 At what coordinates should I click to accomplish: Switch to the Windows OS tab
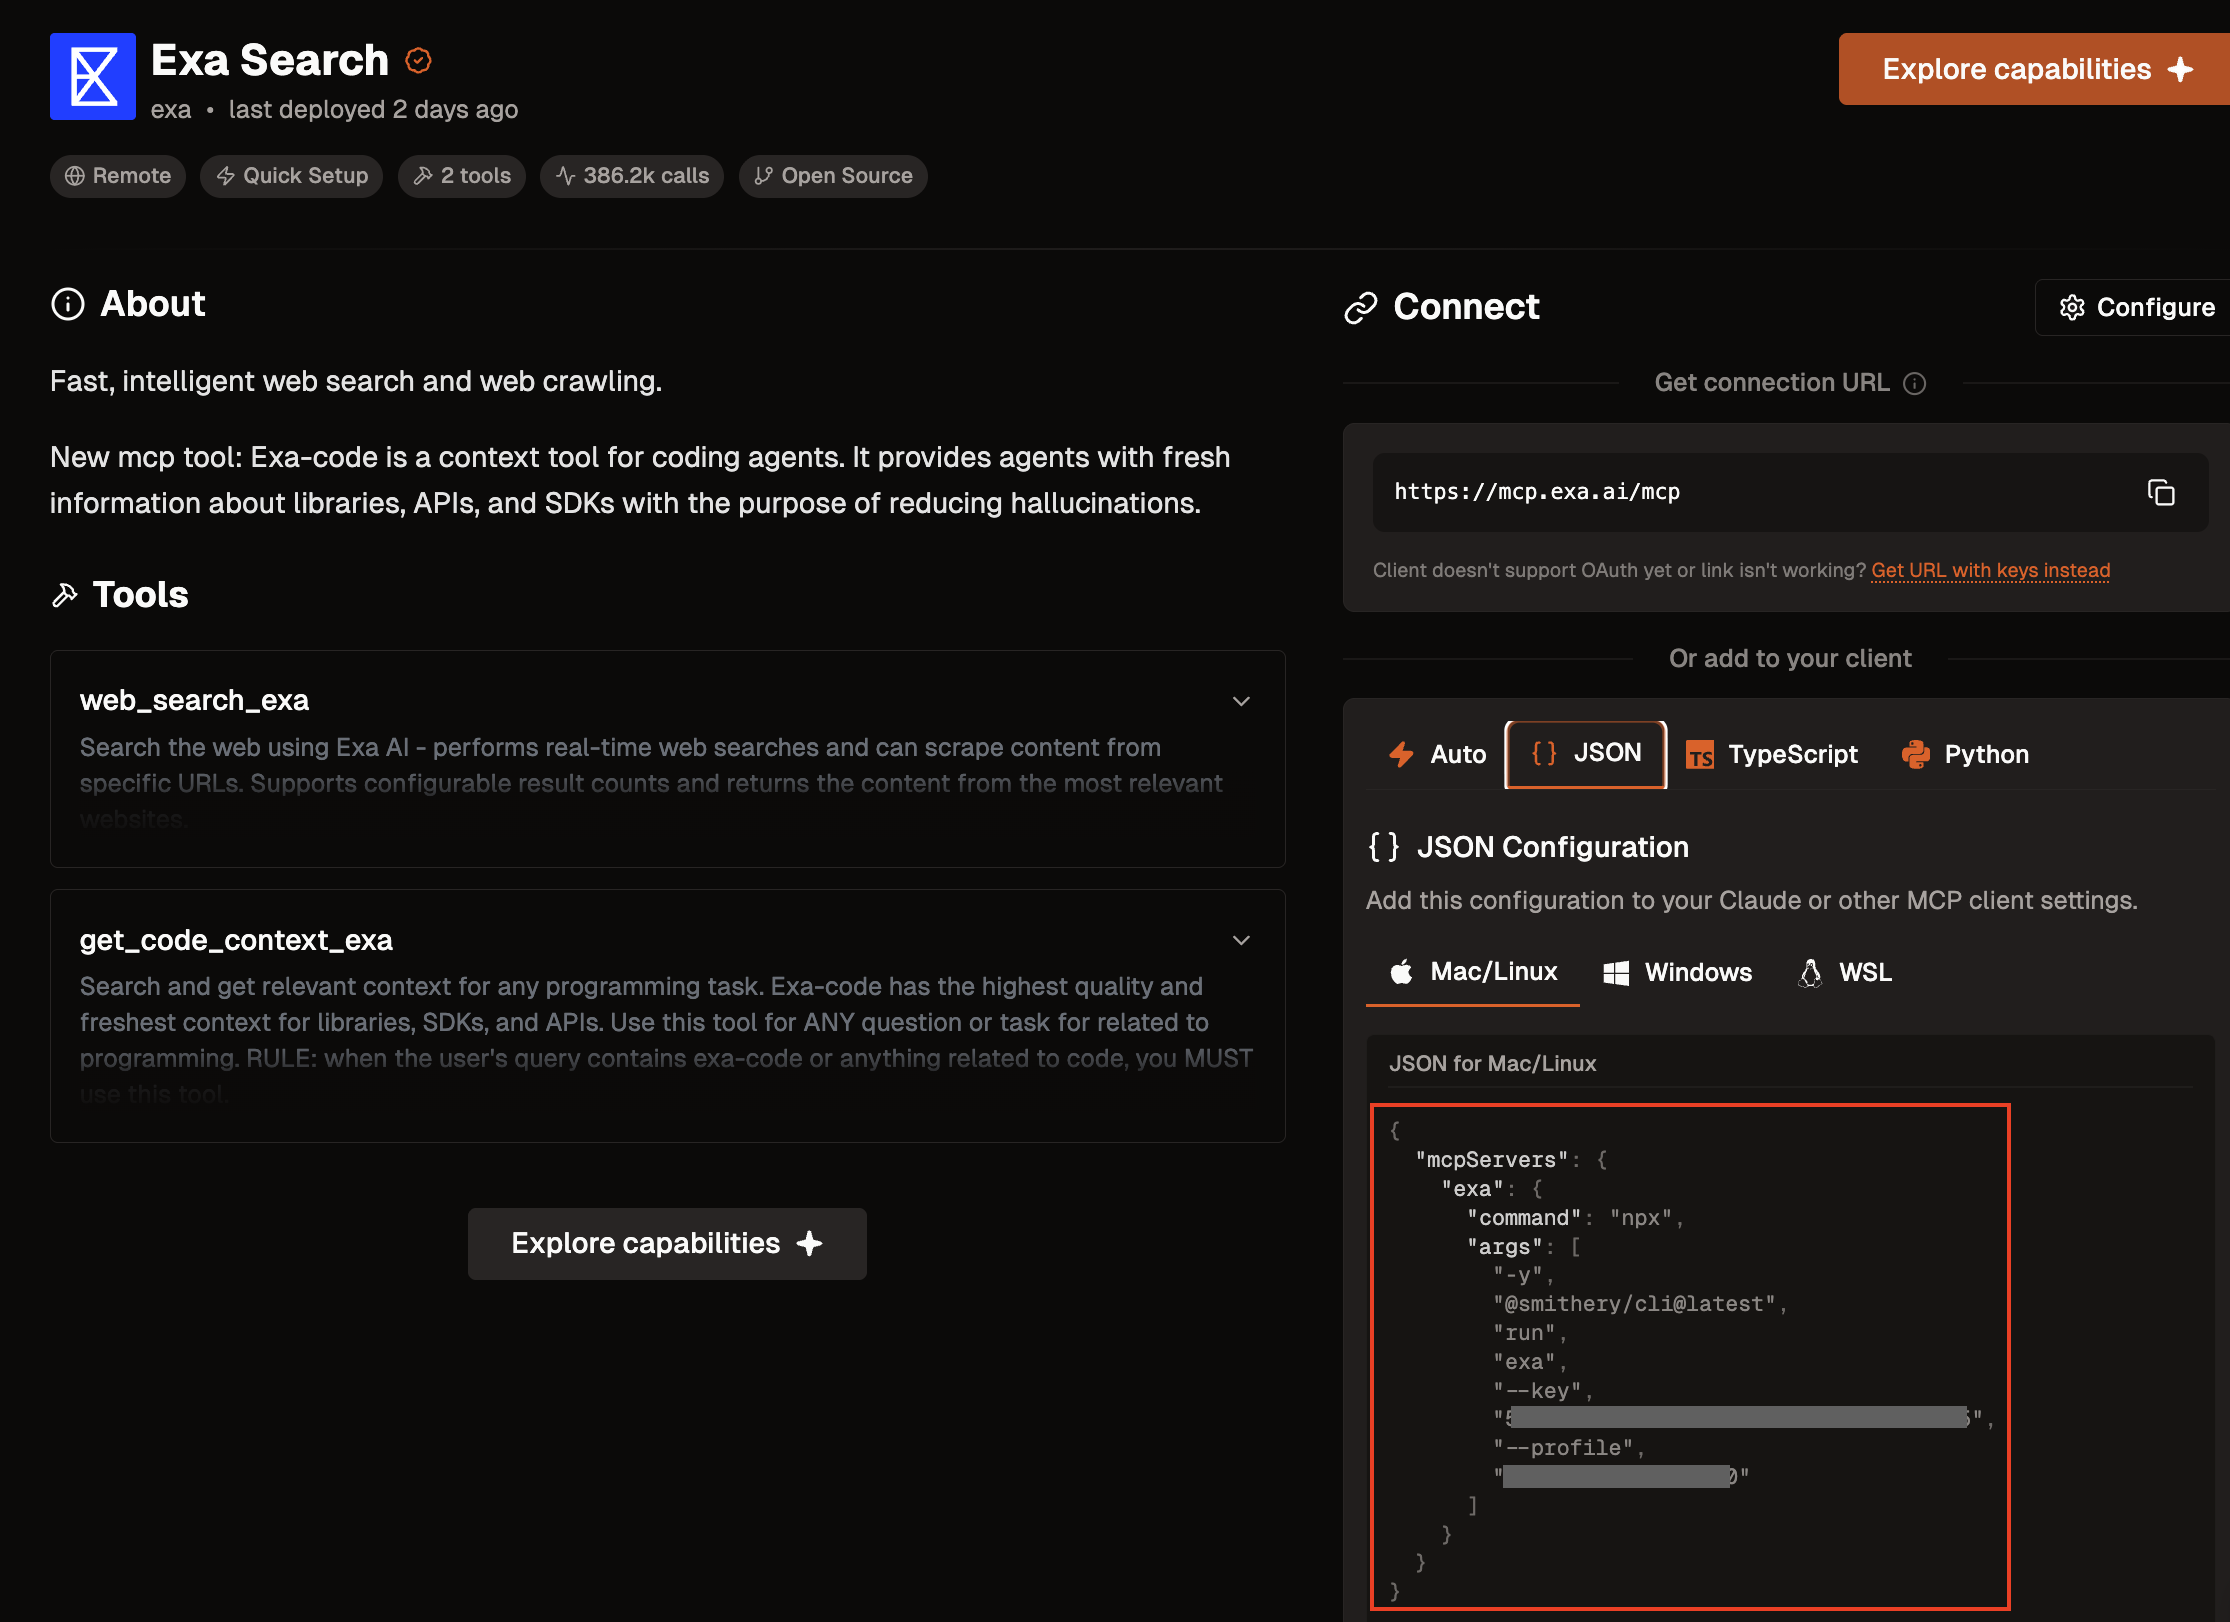(1677, 972)
